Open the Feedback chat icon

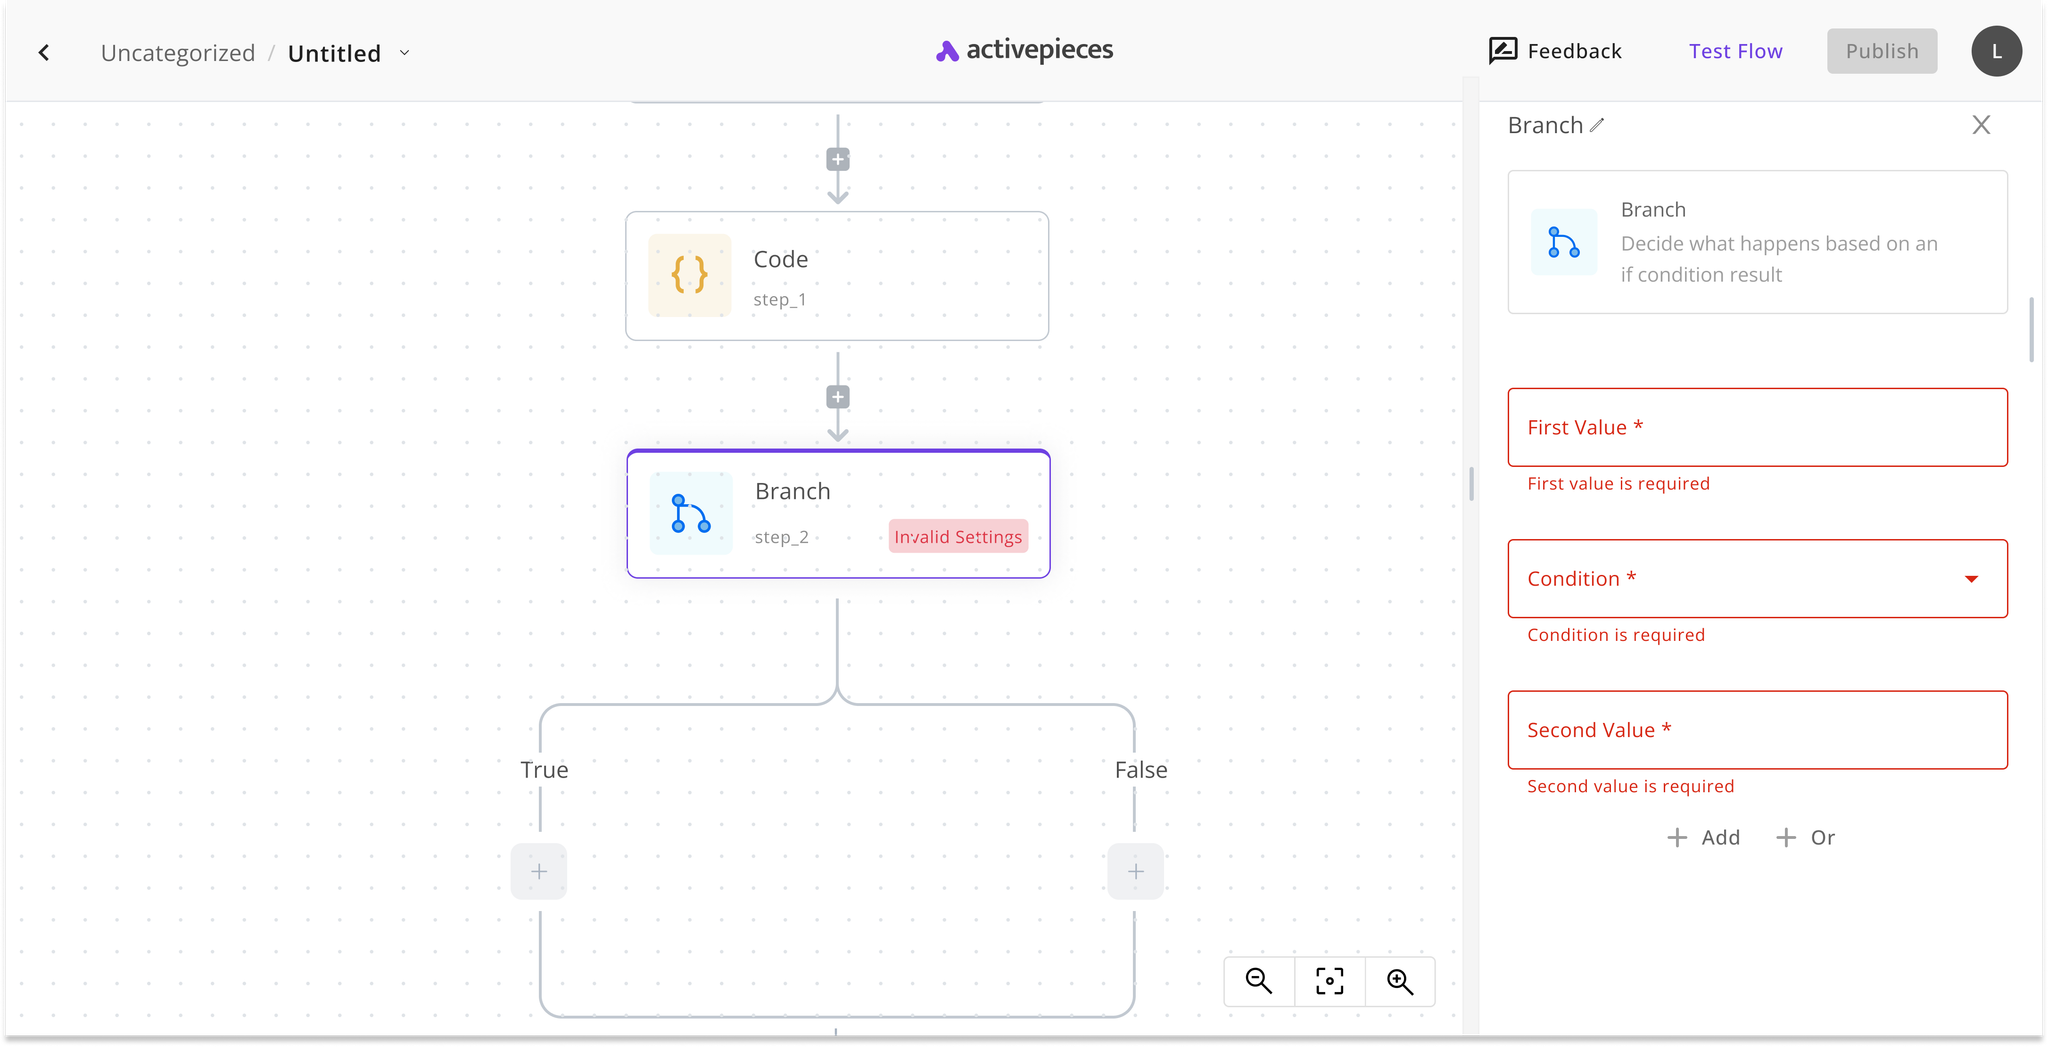tap(1502, 51)
